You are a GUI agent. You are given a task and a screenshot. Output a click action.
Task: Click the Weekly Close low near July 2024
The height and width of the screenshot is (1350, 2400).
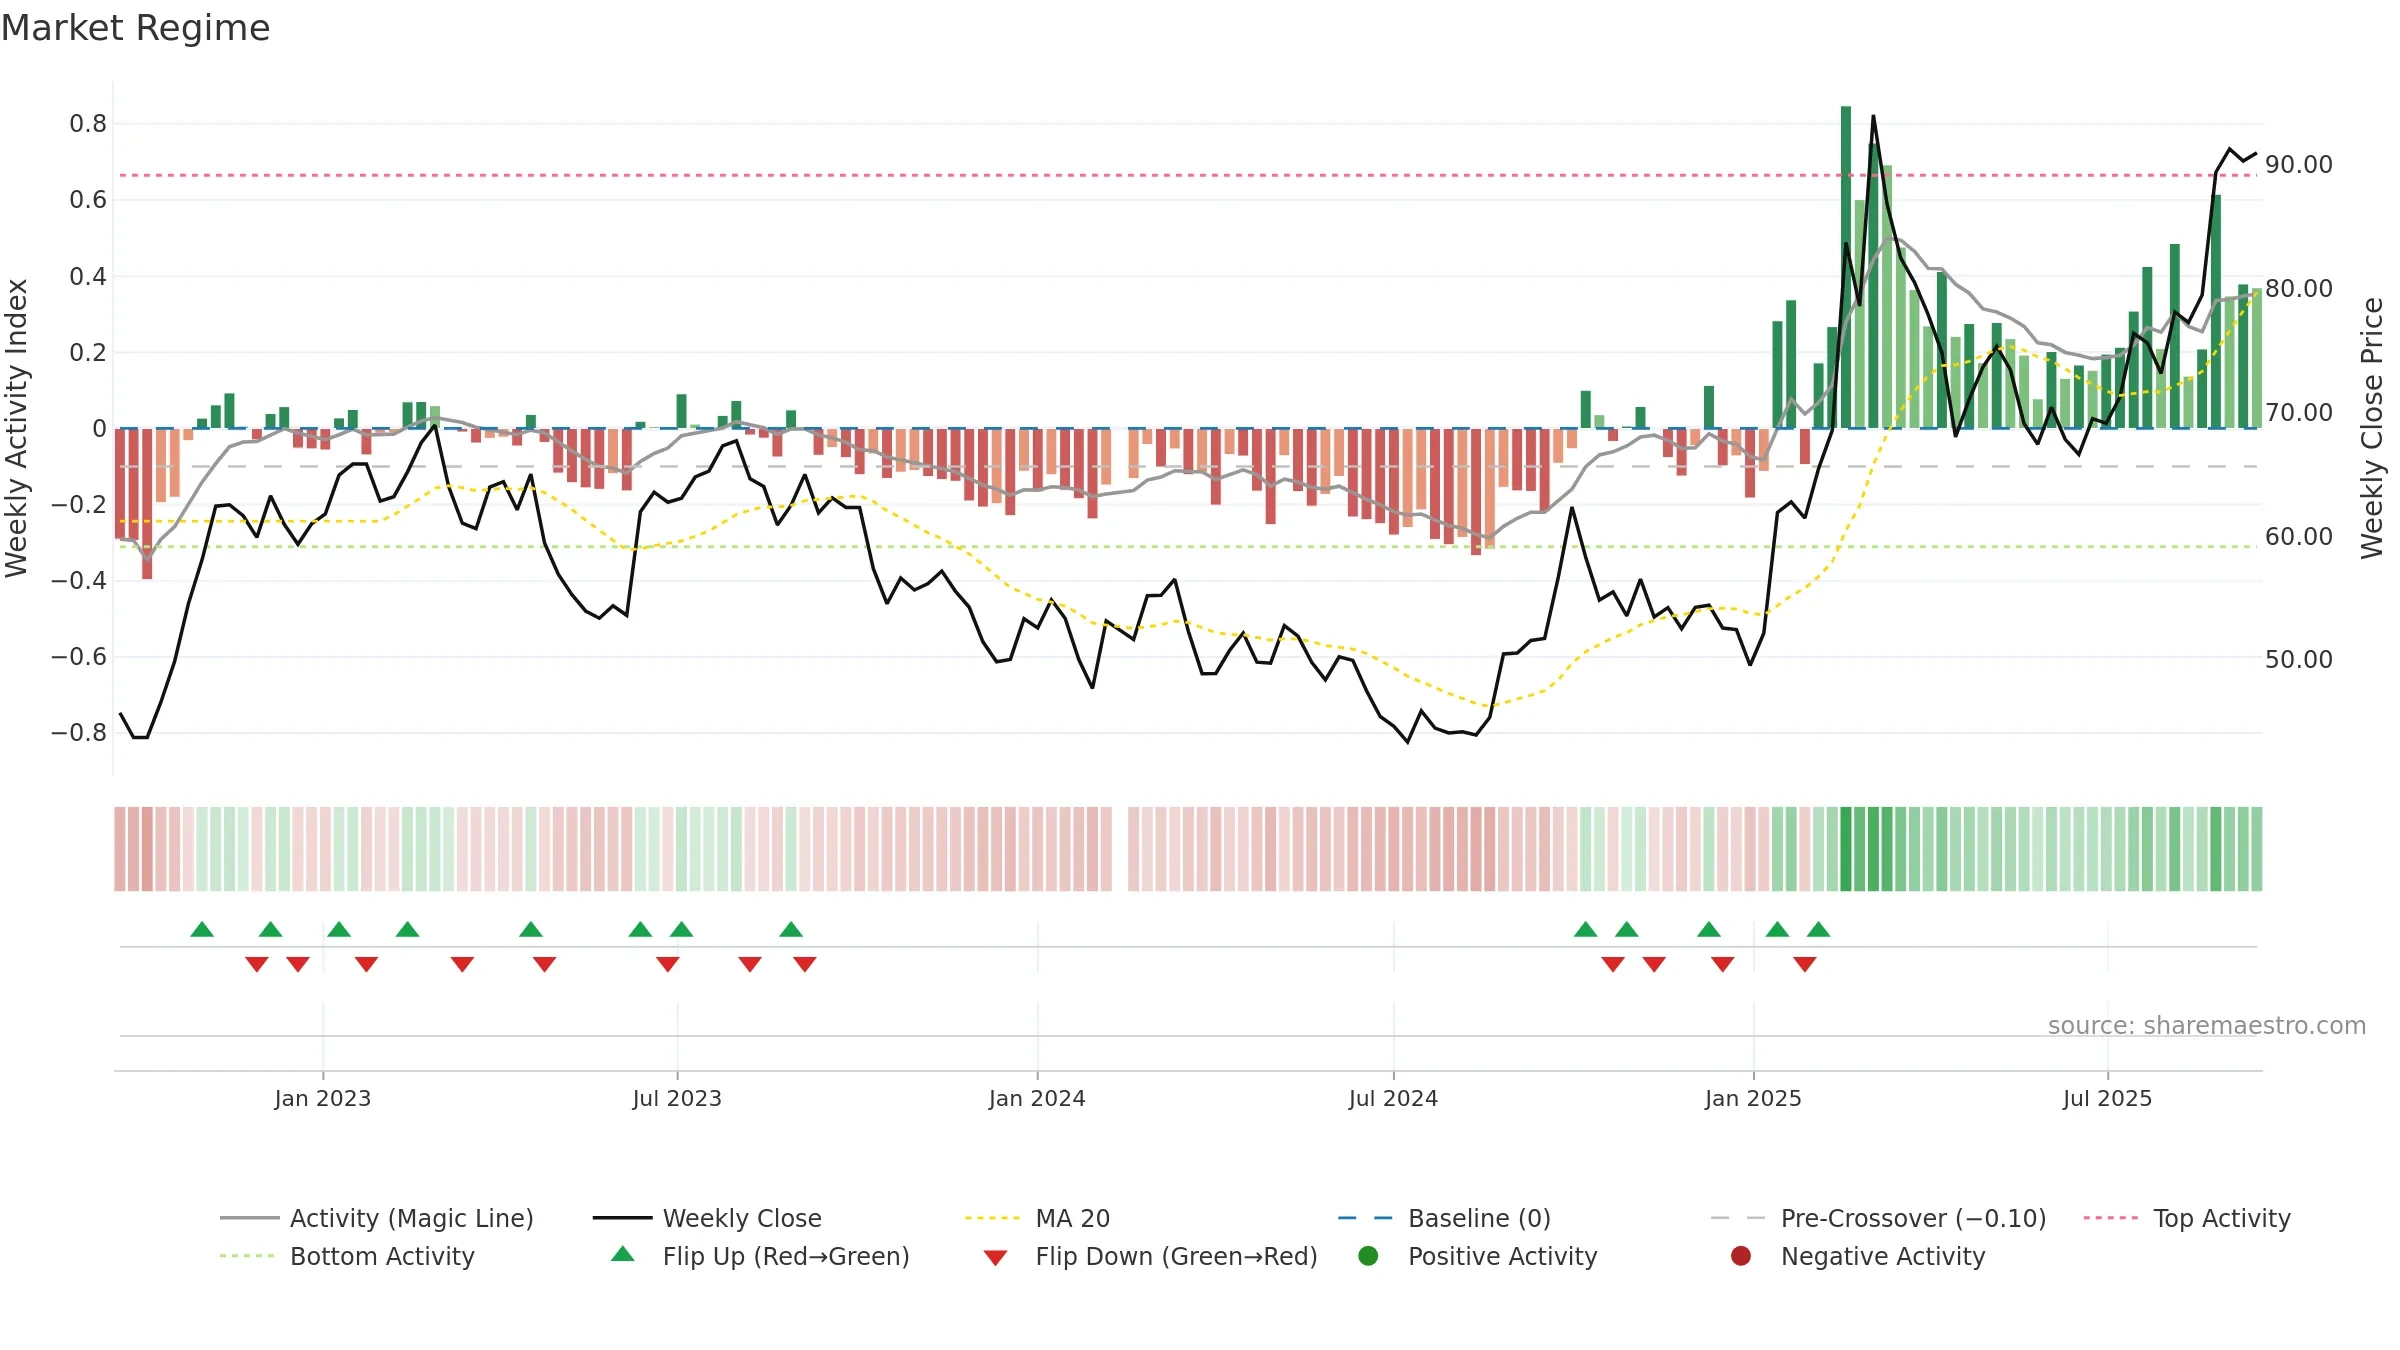1408,742
